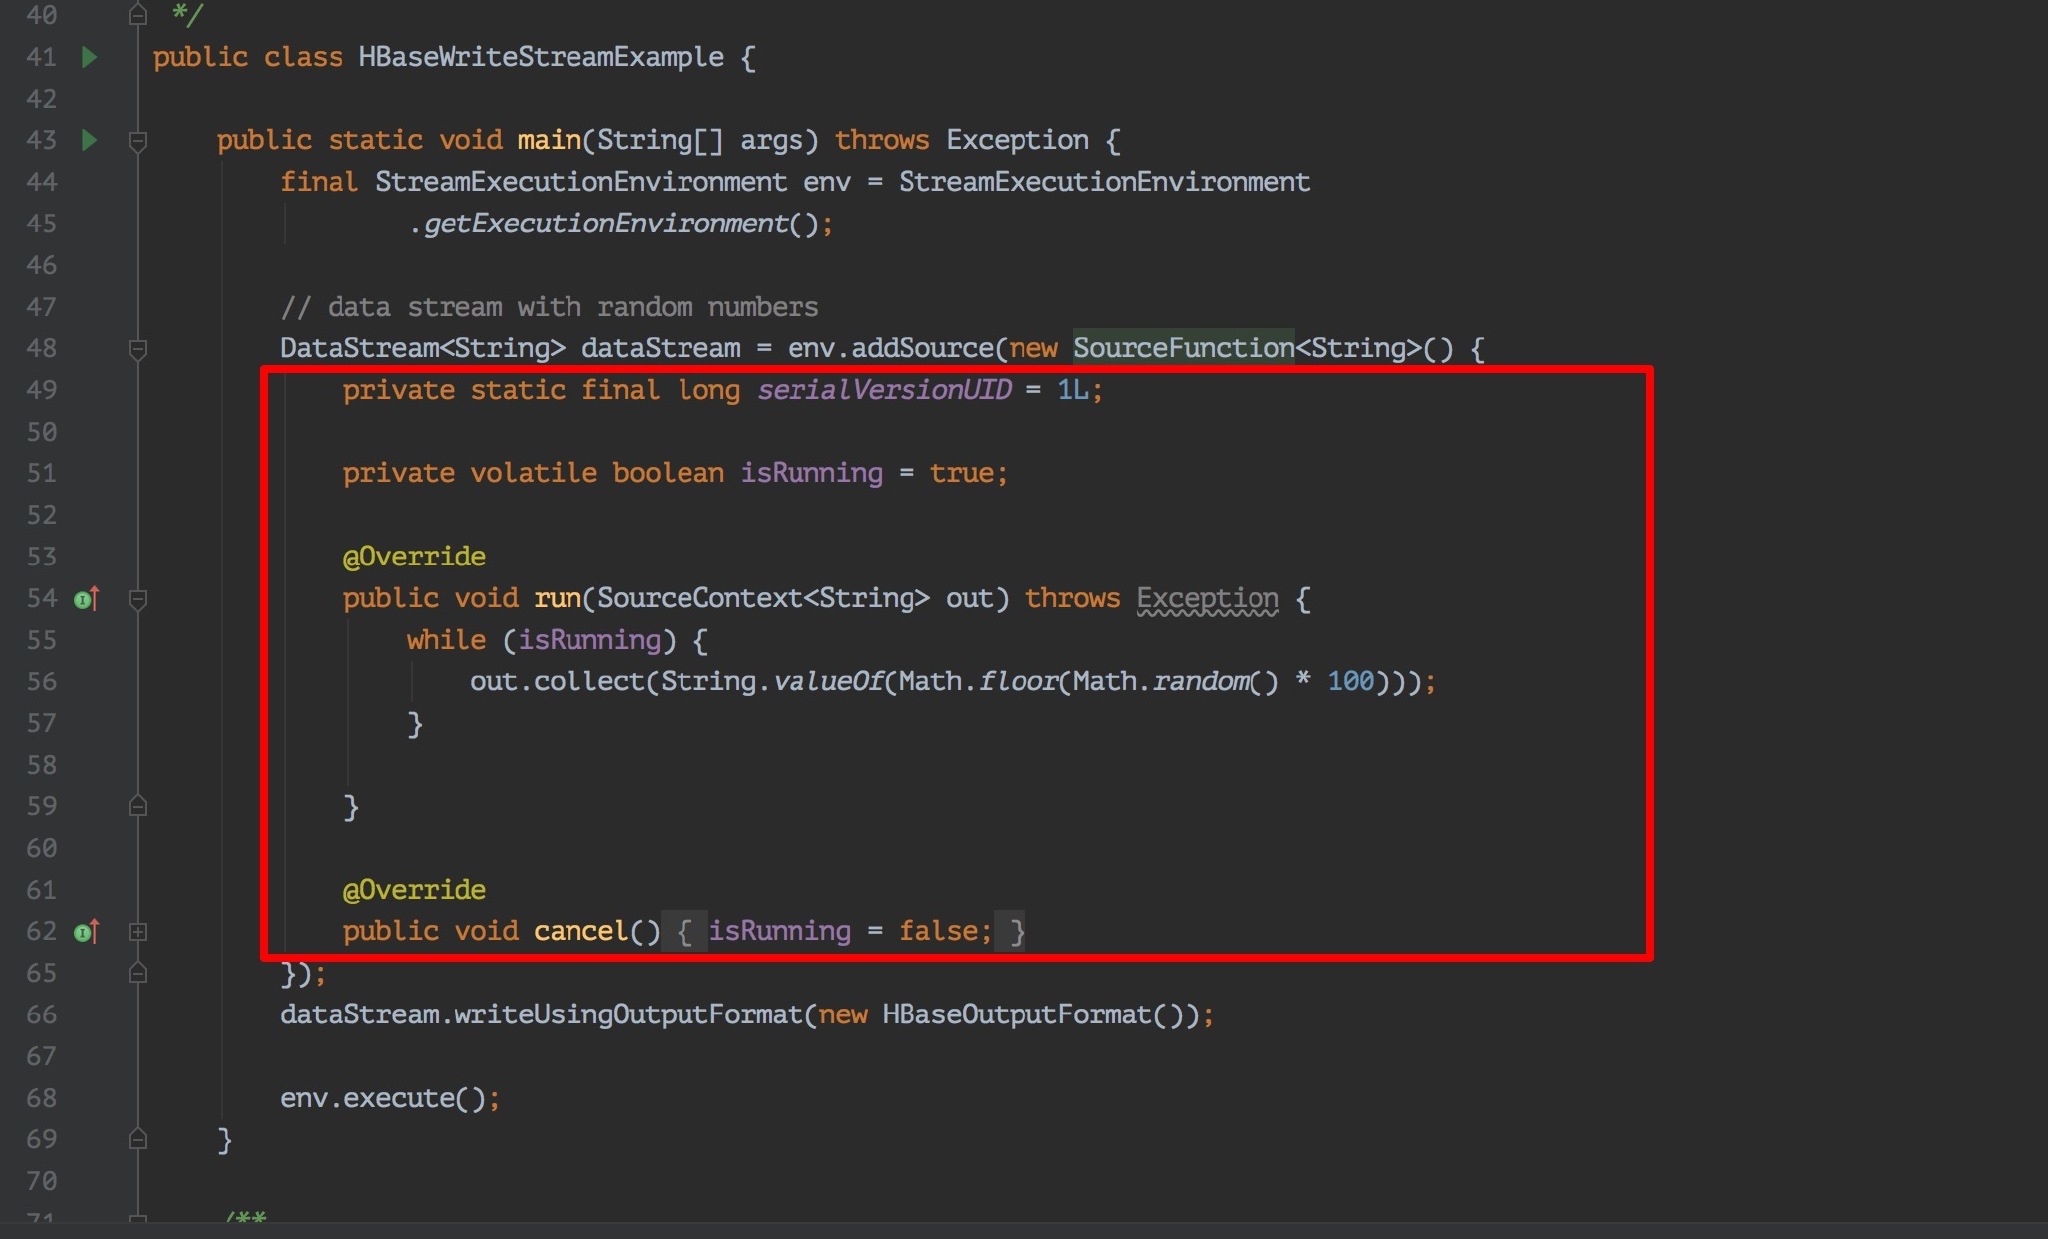Click while keyword on line 55
The image size is (2048, 1239).
click(446, 640)
